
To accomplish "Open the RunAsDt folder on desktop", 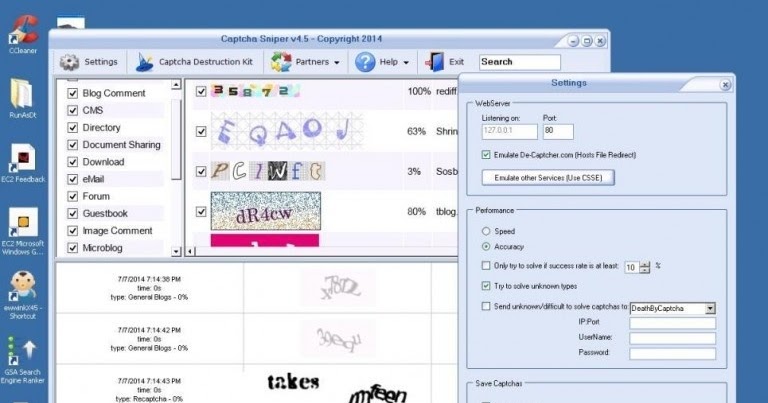I will click(x=23, y=97).
